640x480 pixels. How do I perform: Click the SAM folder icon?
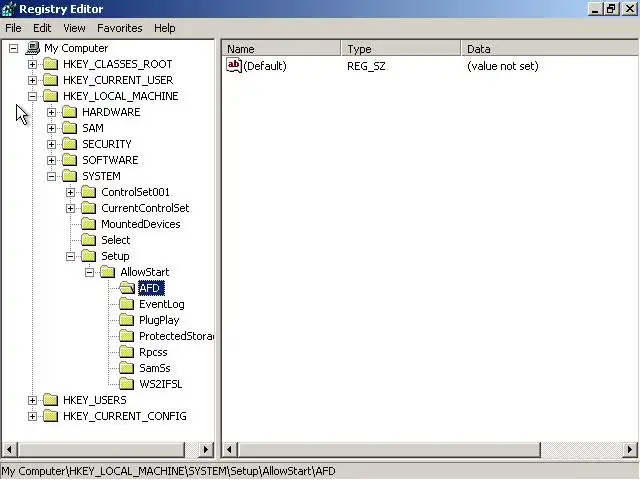(69, 128)
